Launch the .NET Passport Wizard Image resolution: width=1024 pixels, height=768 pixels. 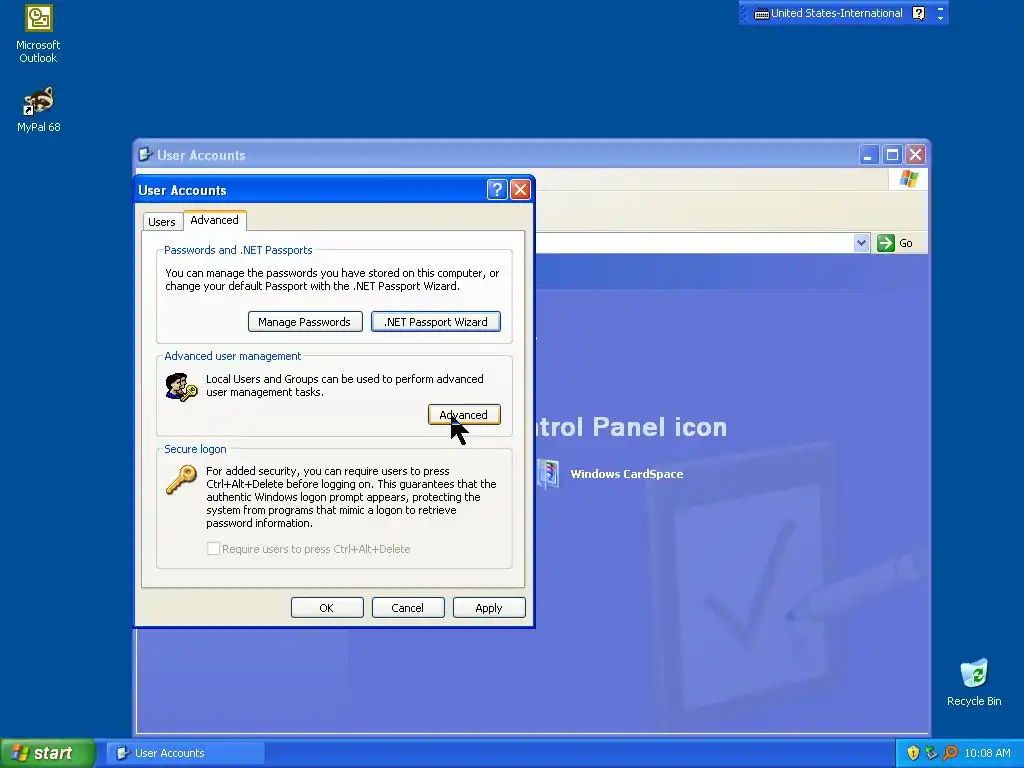(x=436, y=321)
